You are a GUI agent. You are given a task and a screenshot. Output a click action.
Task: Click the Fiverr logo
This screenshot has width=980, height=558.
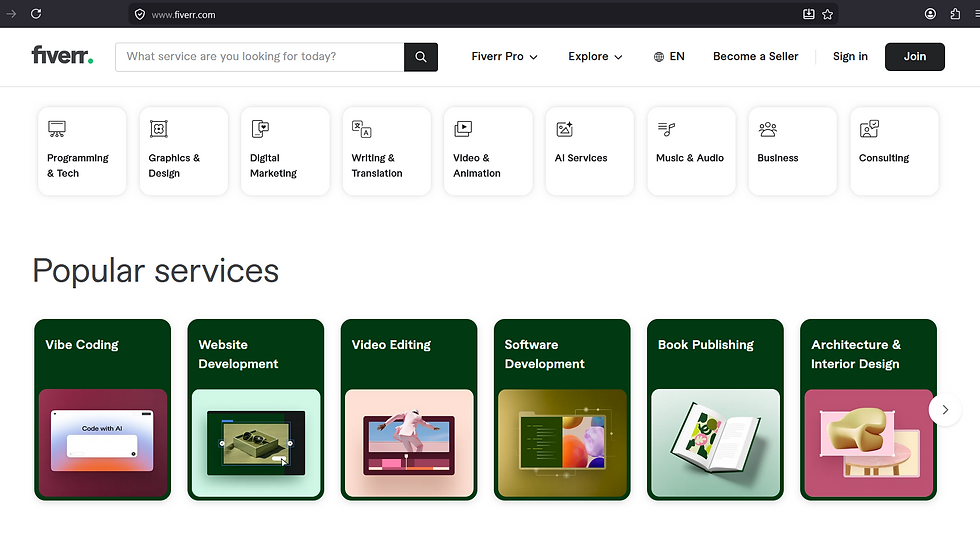click(62, 56)
